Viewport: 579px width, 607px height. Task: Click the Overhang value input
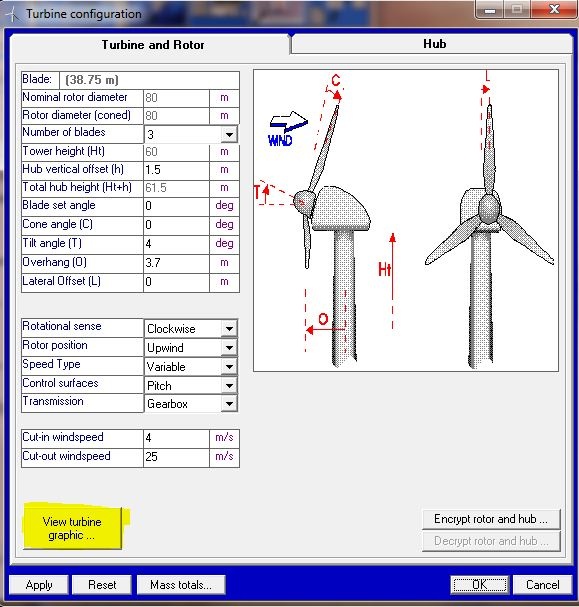[x=176, y=263]
